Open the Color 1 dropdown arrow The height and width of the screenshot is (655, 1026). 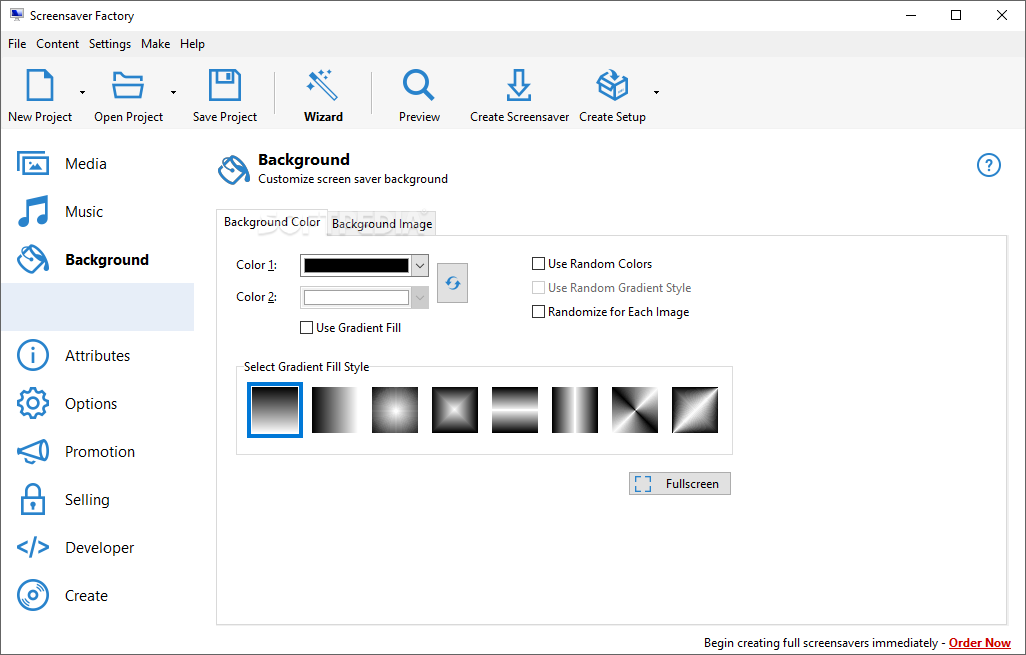pos(420,266)
